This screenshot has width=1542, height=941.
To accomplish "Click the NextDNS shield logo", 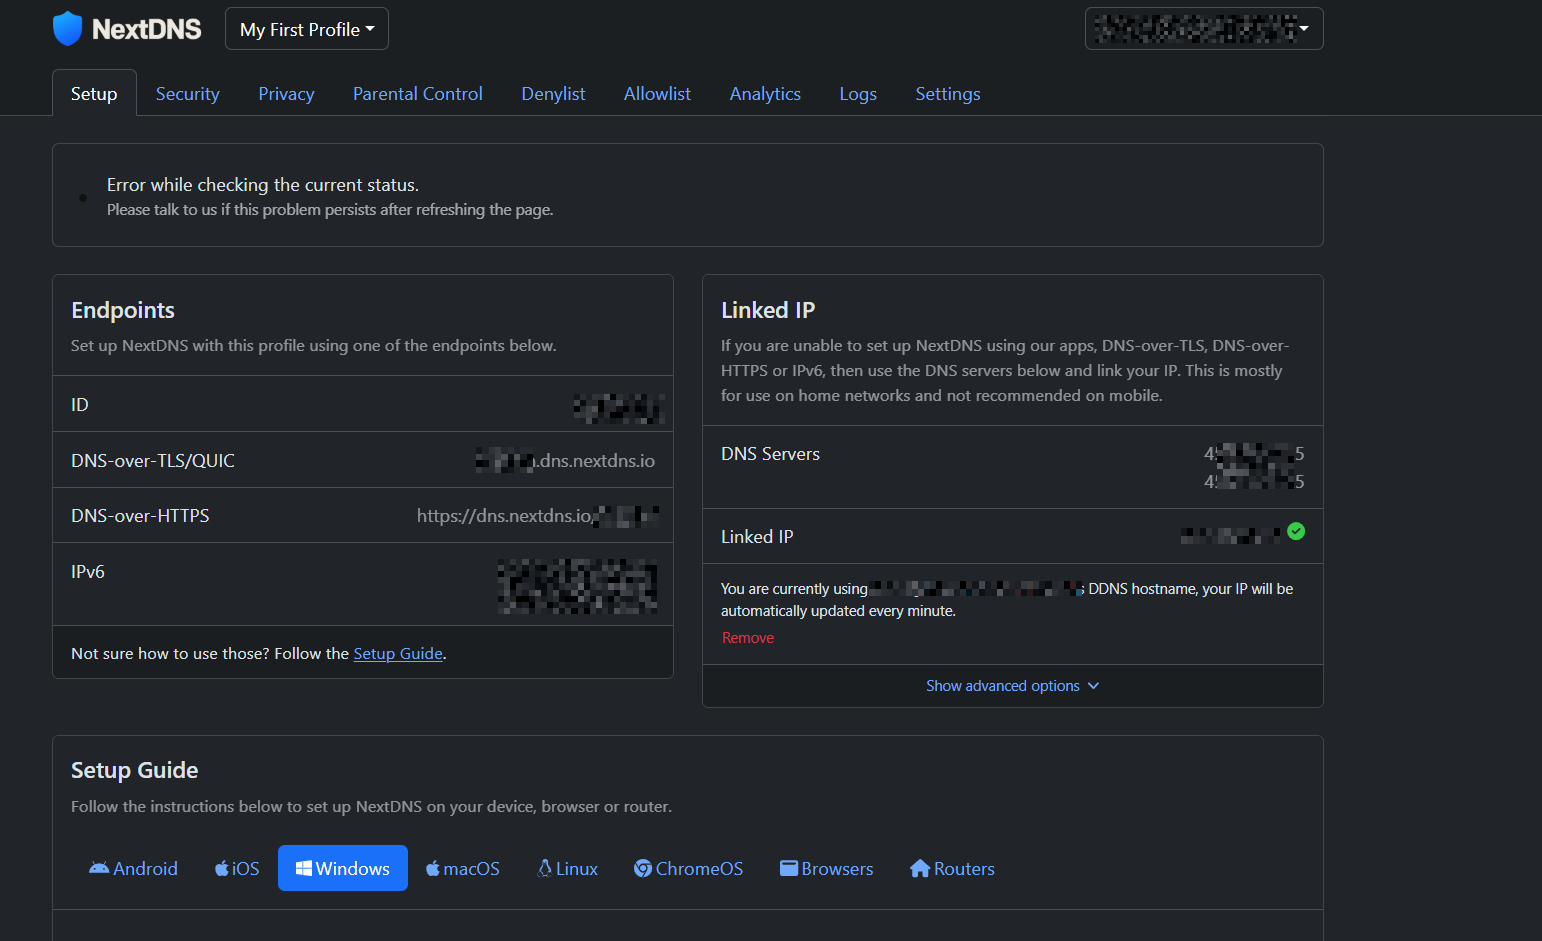I will 67,29.
